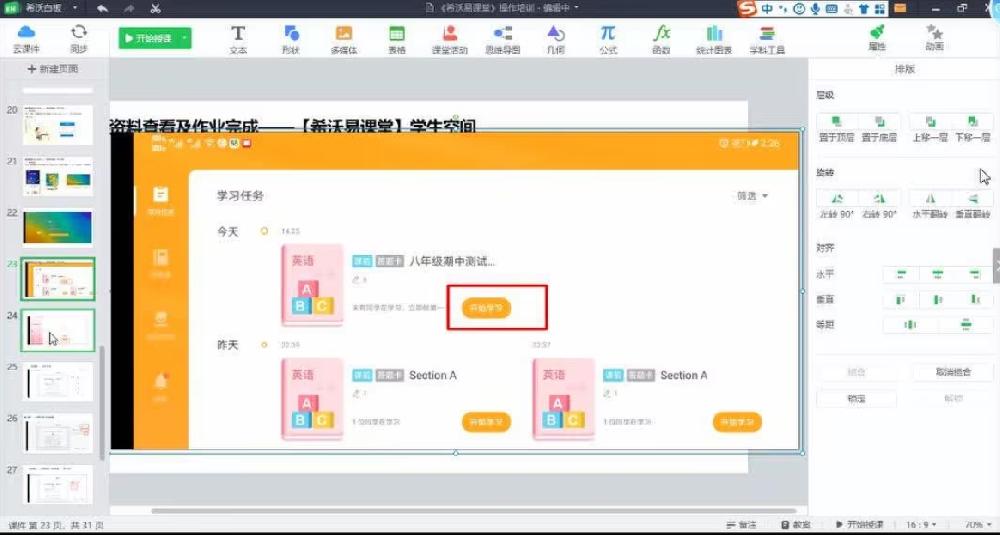Click the slide list vertical scrollbar
The height and width of the screenshot is (535, 1000).
pos(102,403)
